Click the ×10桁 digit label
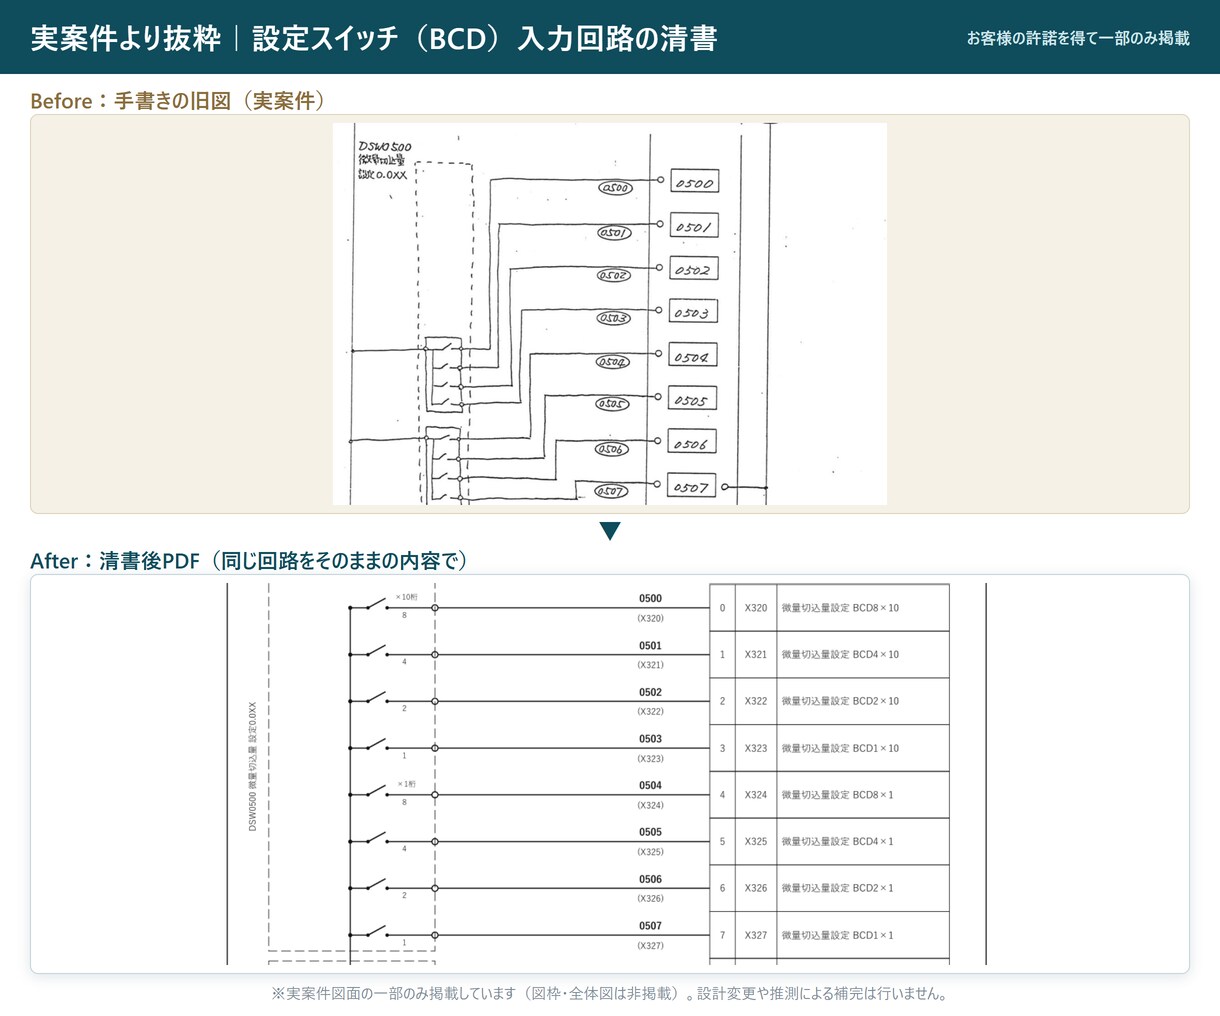Viewport: 1220px width, 1016px height. pos(406,597)
